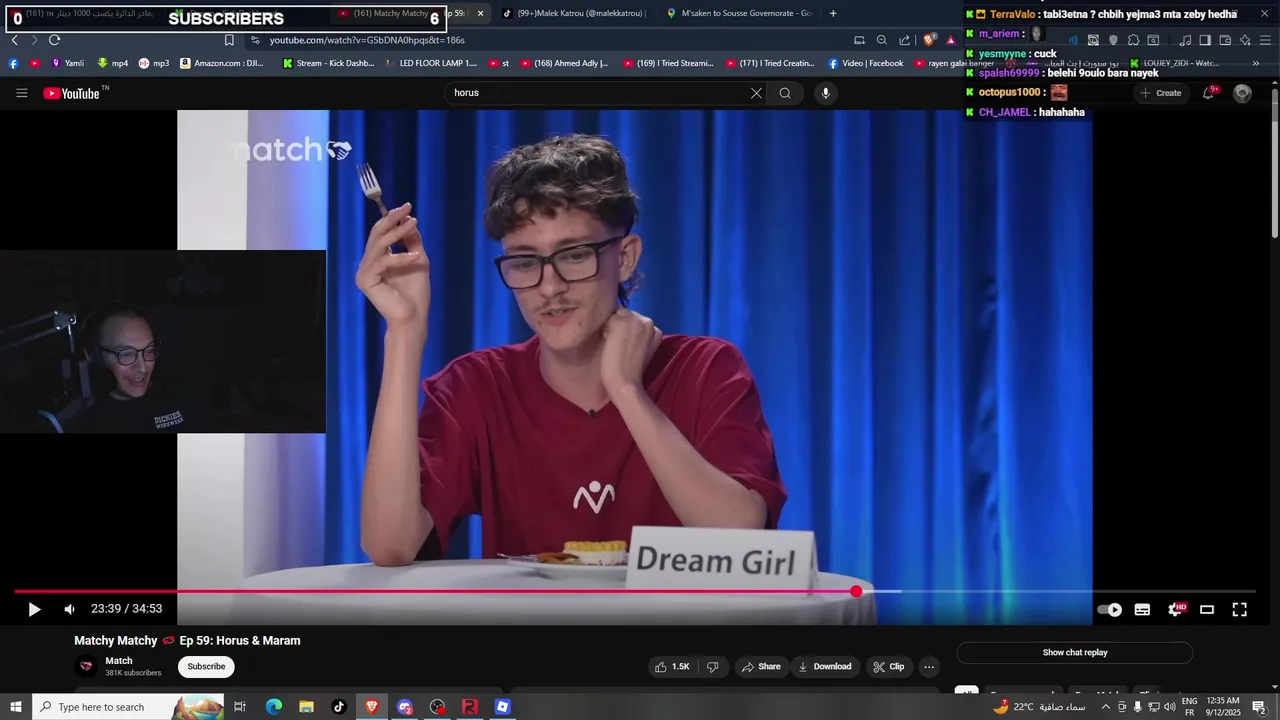Click the taskbar search box

point(129,707)
